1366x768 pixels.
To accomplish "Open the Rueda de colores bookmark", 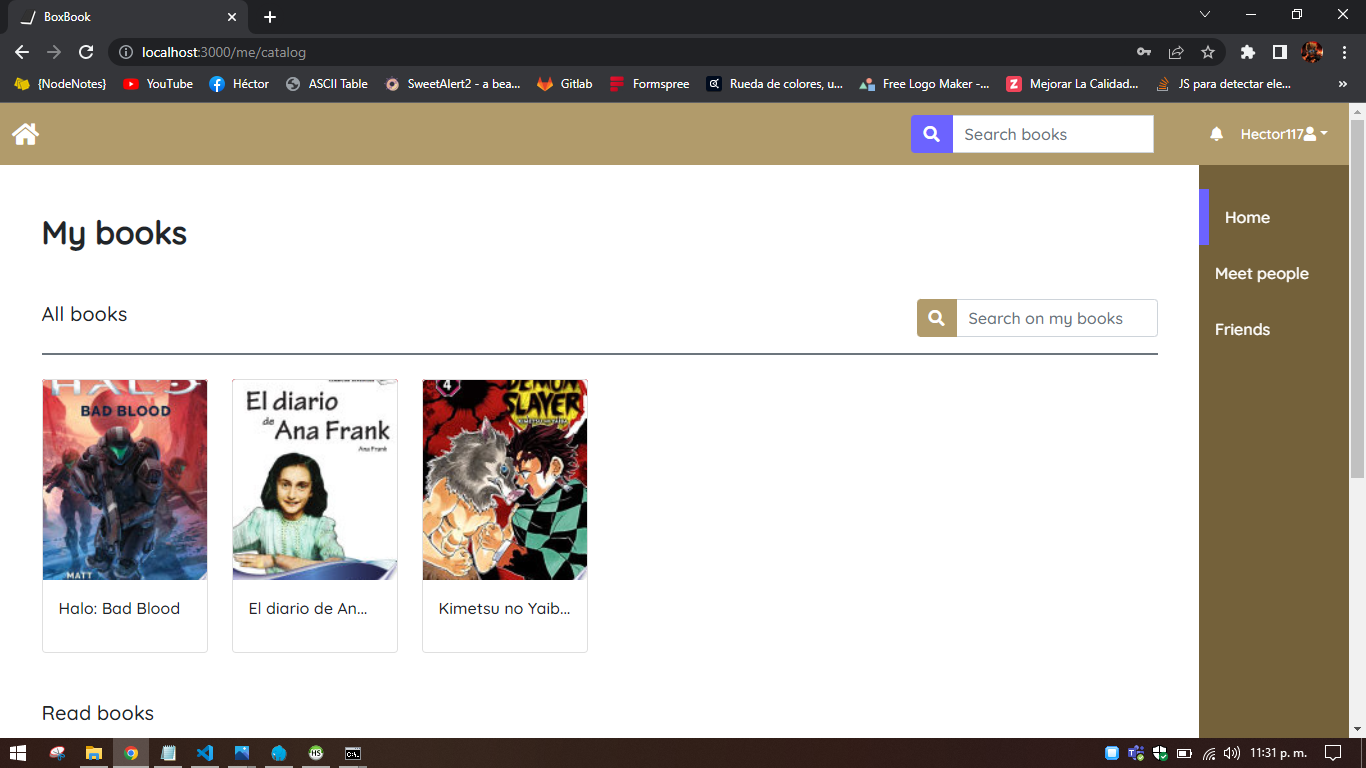I will (x=775, y=84).
